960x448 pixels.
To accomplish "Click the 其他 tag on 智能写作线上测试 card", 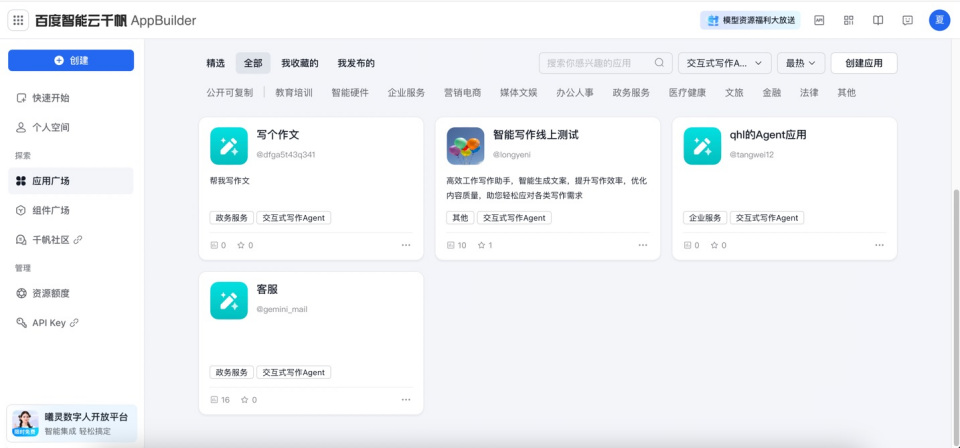I will click(460, 218).
